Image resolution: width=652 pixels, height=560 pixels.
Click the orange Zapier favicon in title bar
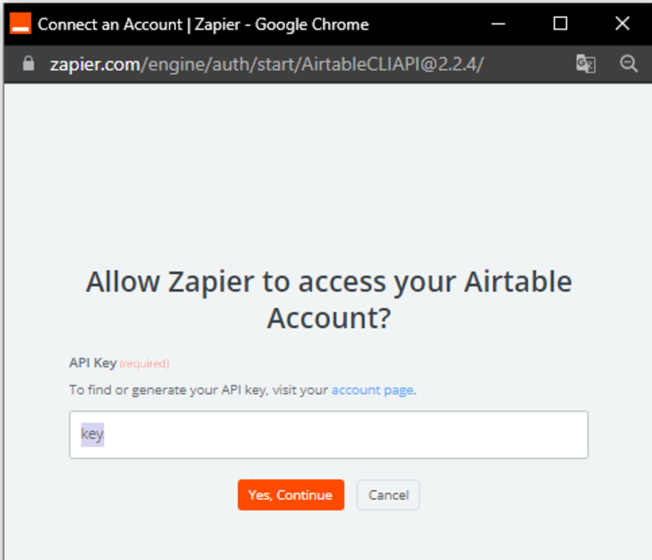[x=19, y=24]
